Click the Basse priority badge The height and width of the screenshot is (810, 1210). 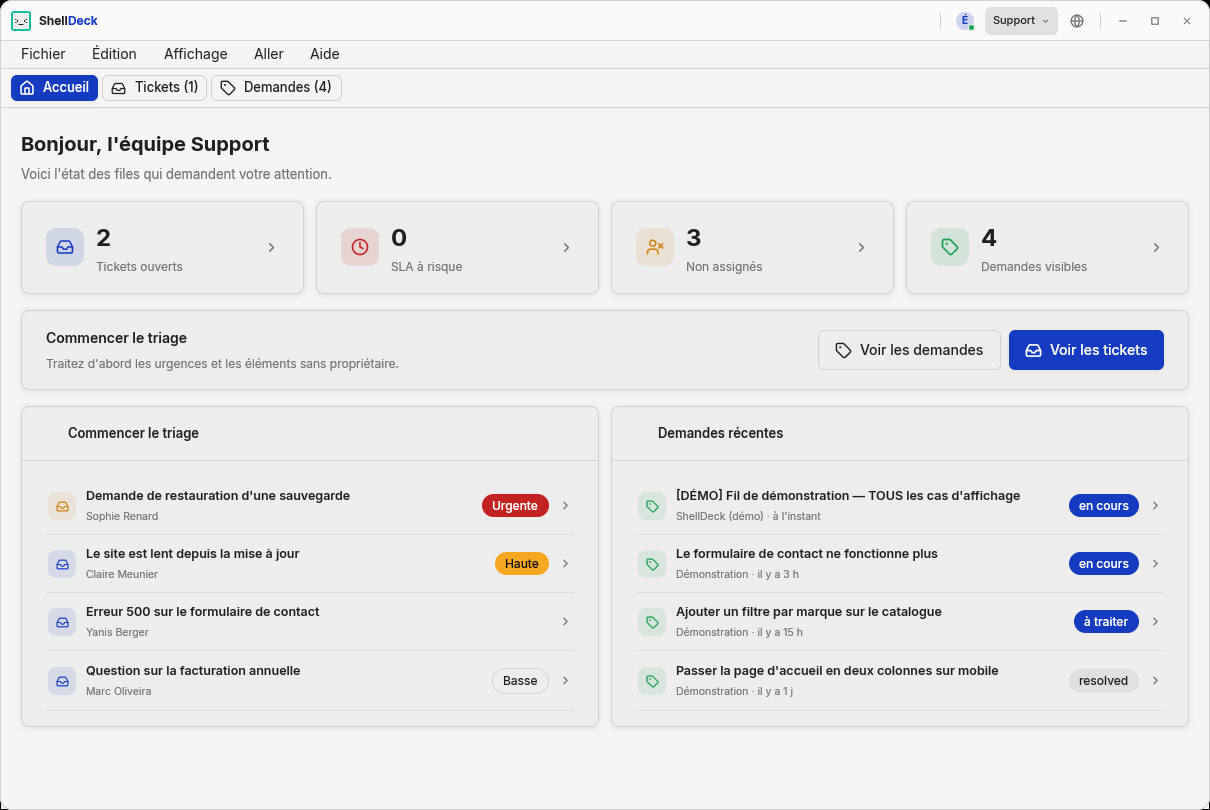(x=520, y=681)
